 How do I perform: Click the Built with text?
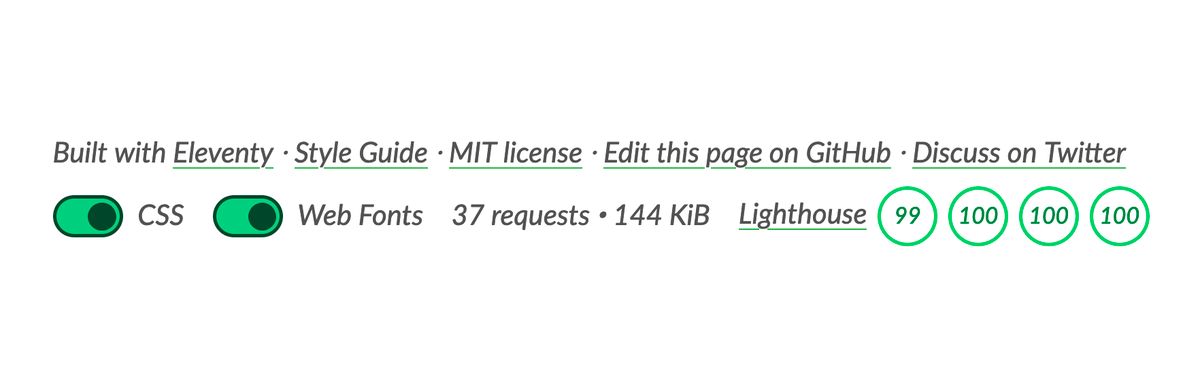(109, 154)
